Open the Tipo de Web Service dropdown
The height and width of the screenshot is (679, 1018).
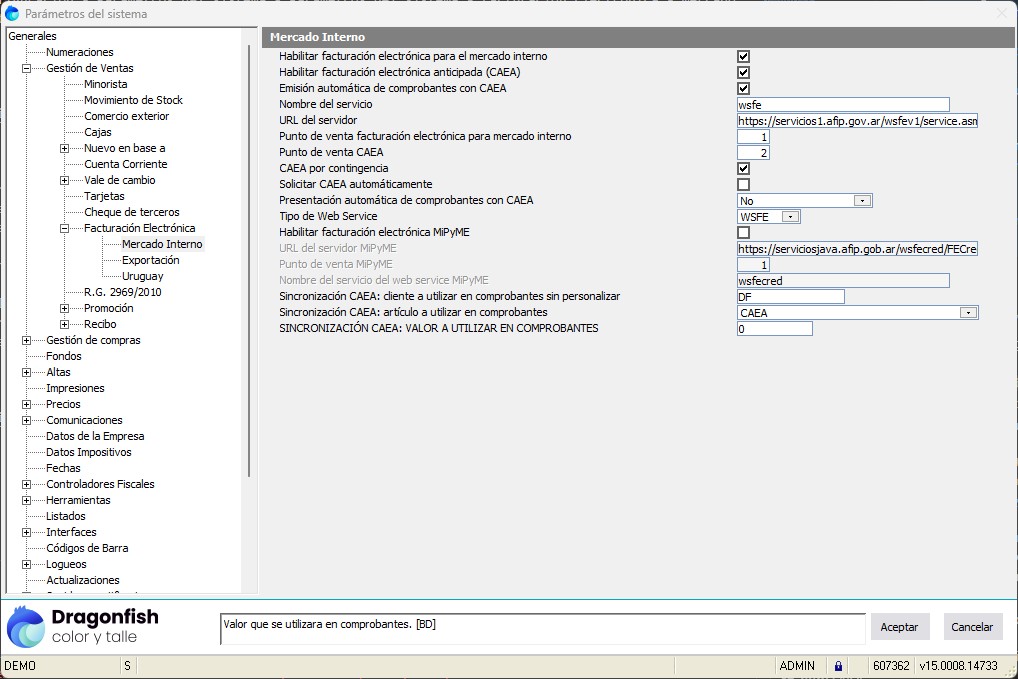(x=790, y=217)
